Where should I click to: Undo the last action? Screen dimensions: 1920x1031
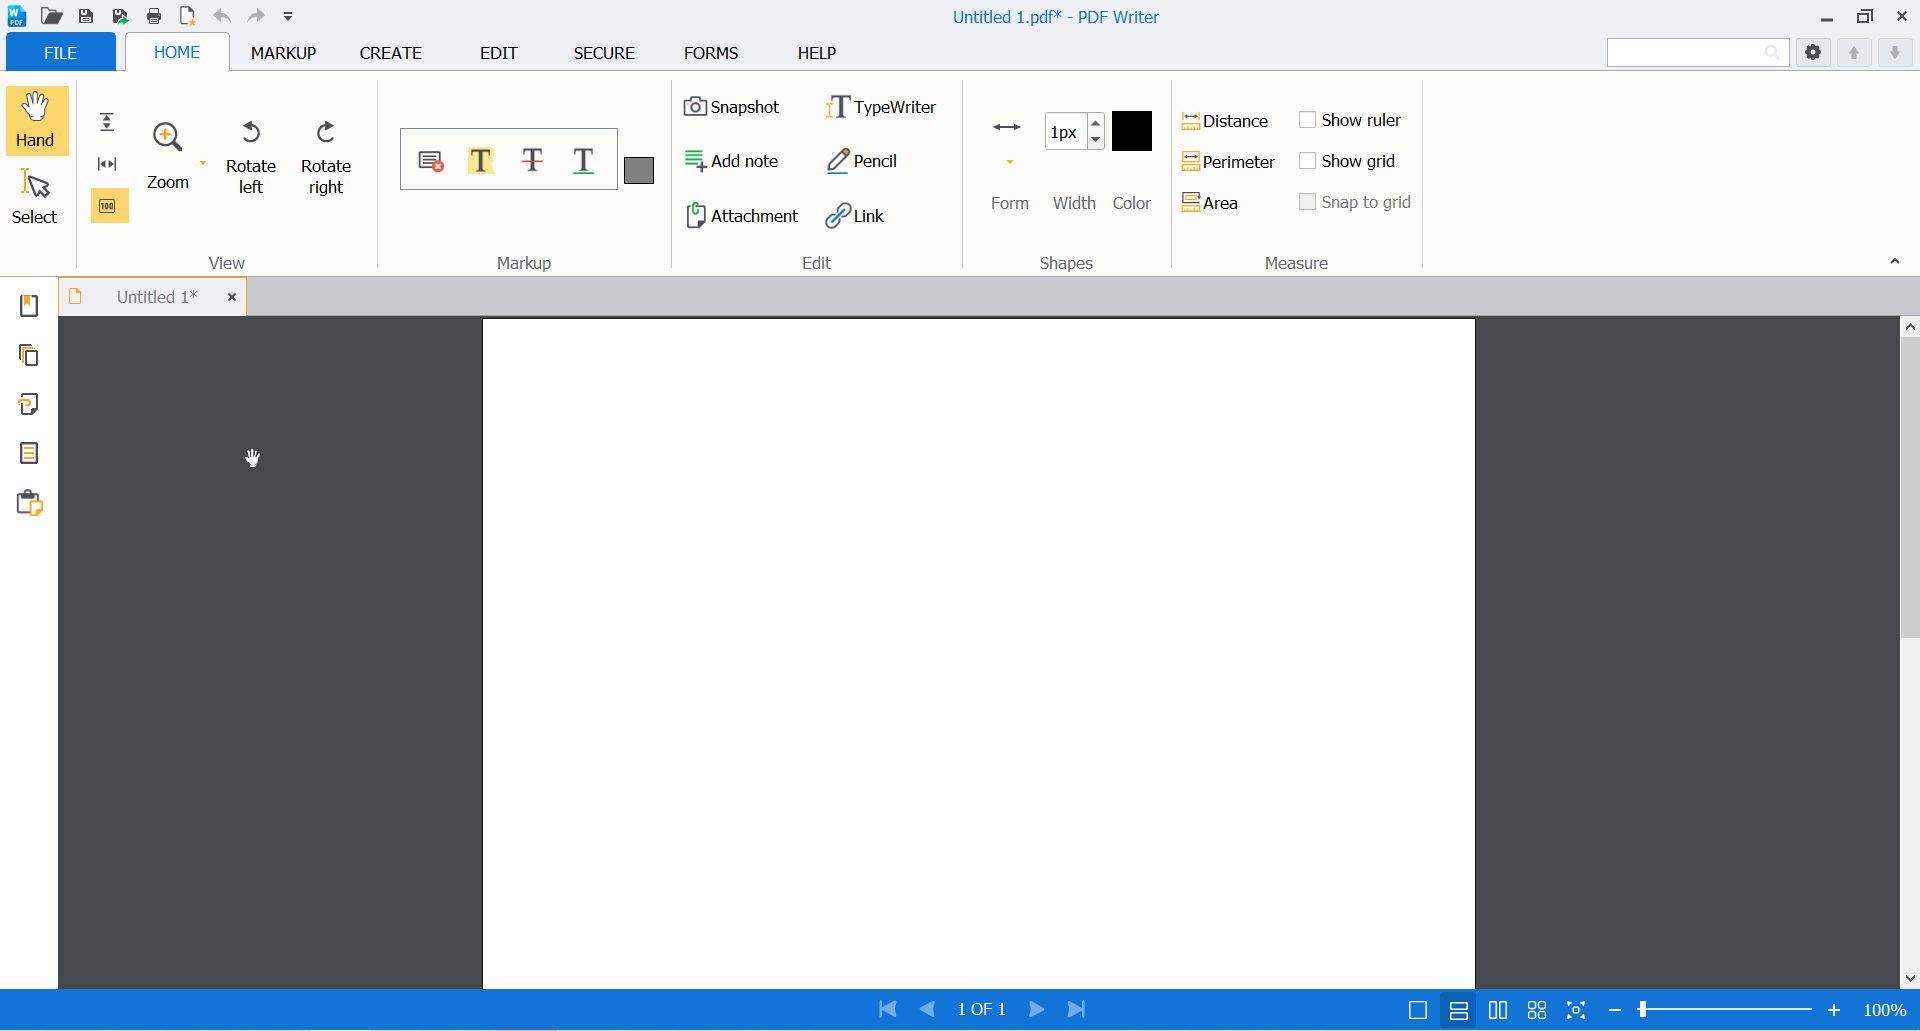(222, 16)
